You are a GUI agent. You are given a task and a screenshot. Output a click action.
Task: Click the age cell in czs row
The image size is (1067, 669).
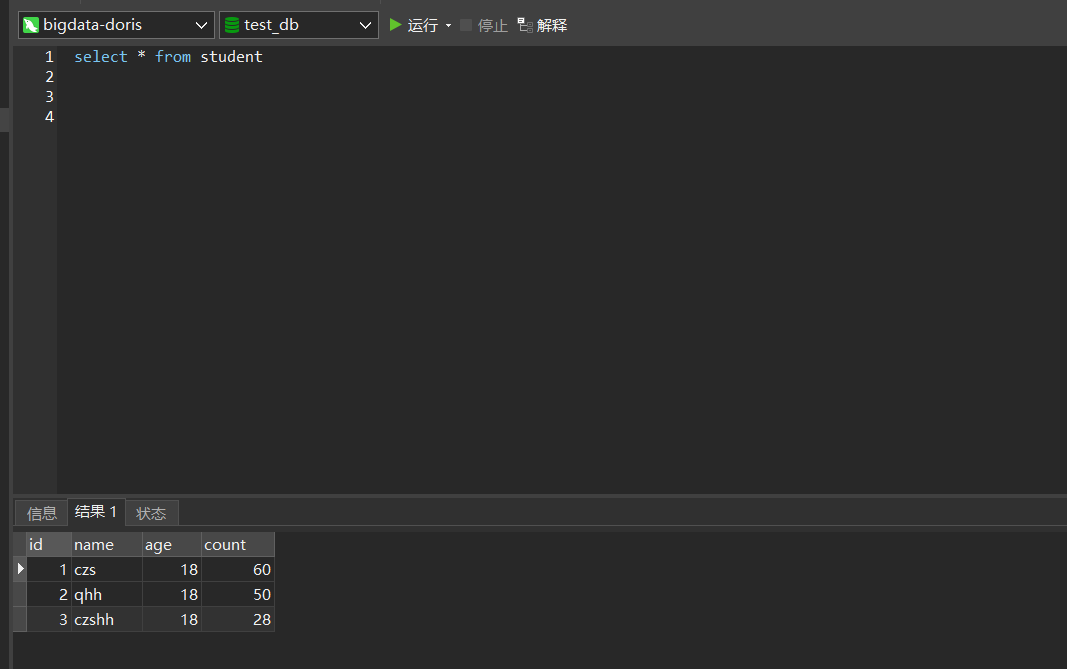click(x=171, y=570)
